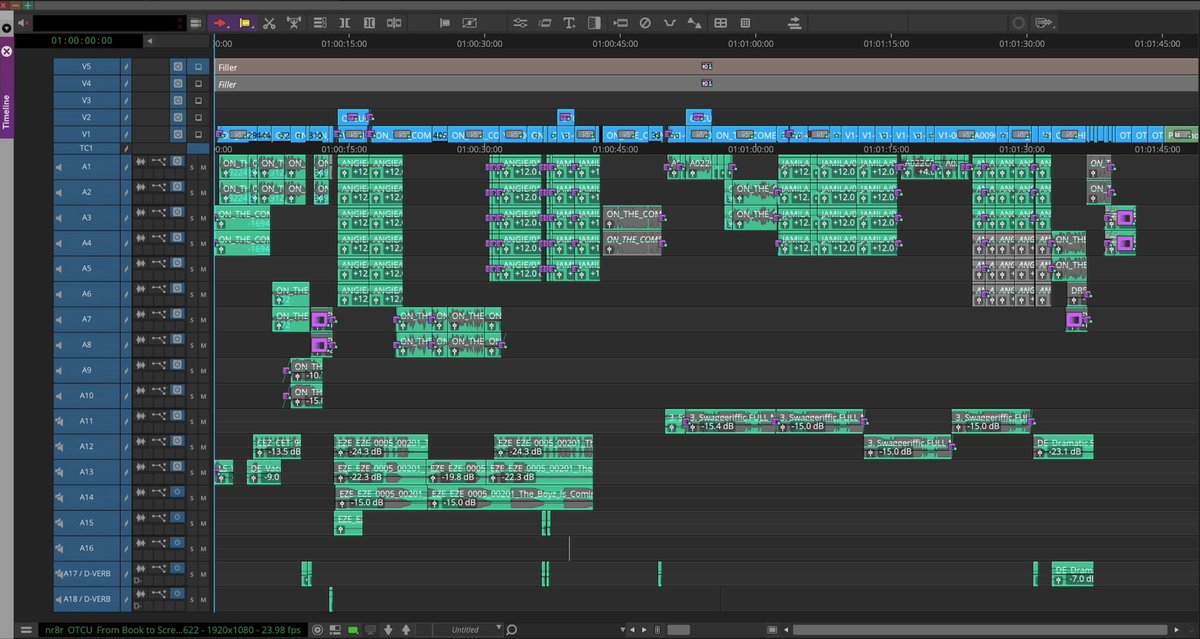This screenshot has width=1200, height=639.
Task: Select the yellow Extract/Splice-in segment tool
Action: (x=245, y=22)
